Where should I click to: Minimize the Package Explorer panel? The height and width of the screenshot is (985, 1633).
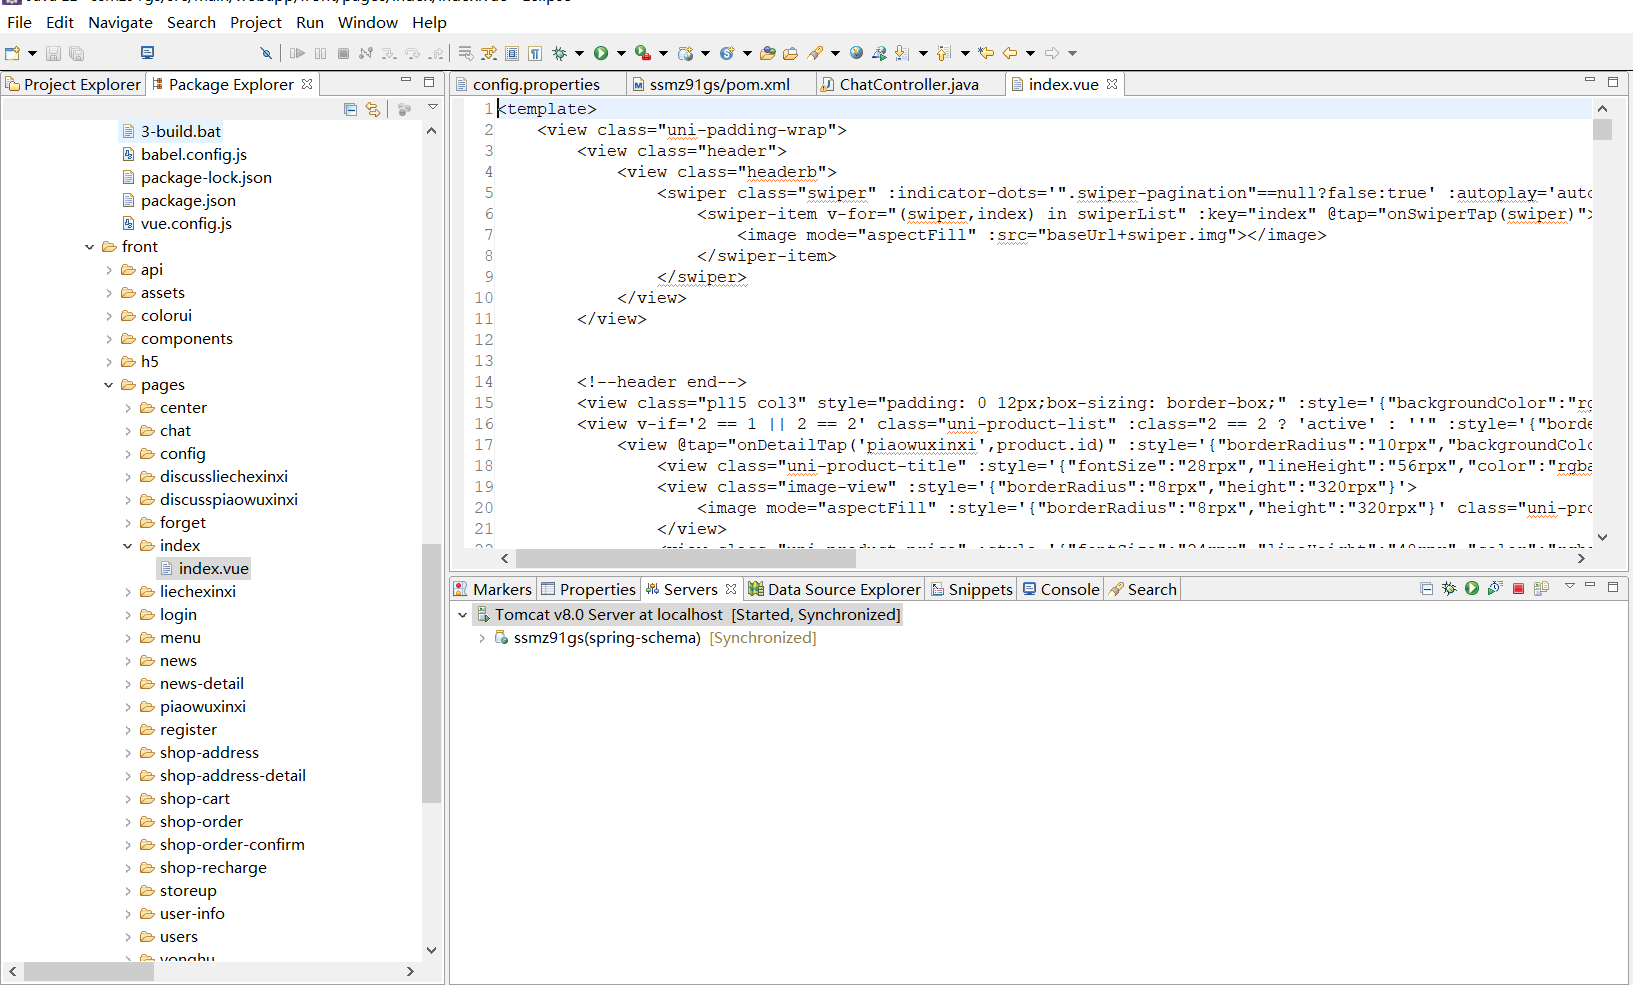[x=406, y=81]
